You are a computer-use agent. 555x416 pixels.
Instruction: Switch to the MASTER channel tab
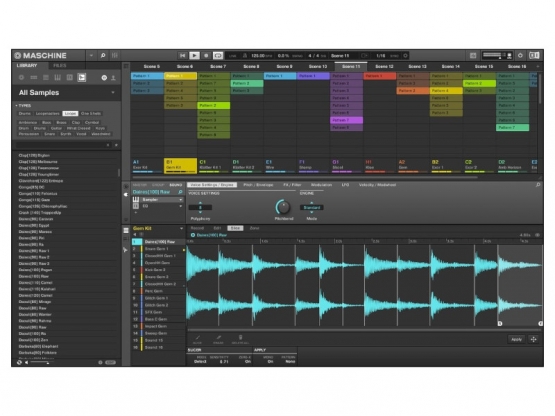click(x=139, y=185)
